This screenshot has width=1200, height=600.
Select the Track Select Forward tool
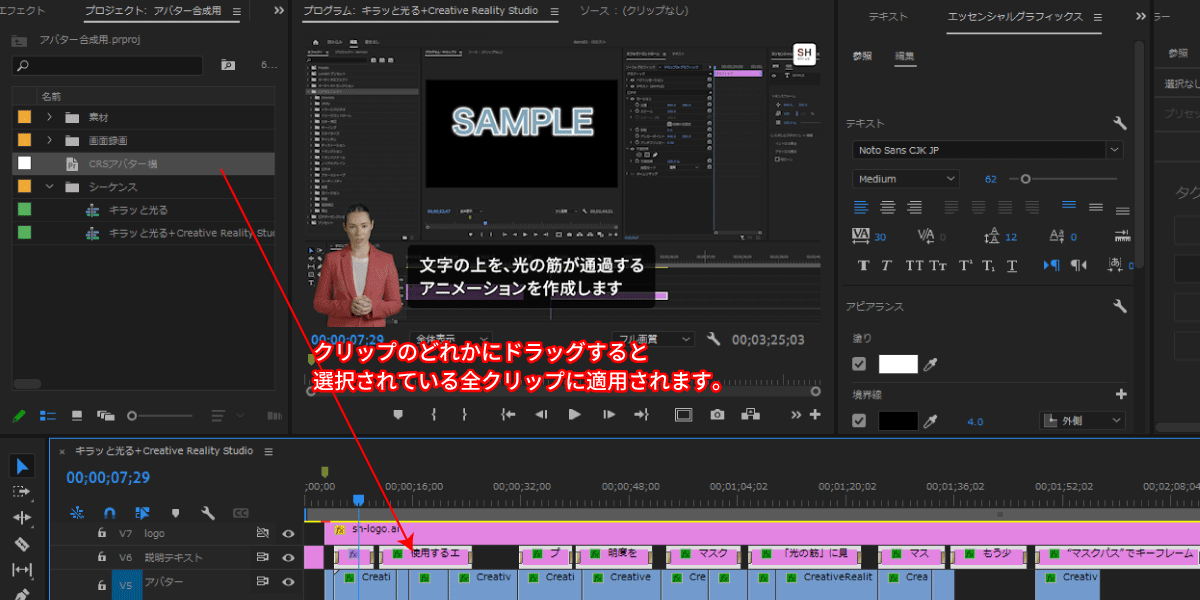click(x=22, y=492)
